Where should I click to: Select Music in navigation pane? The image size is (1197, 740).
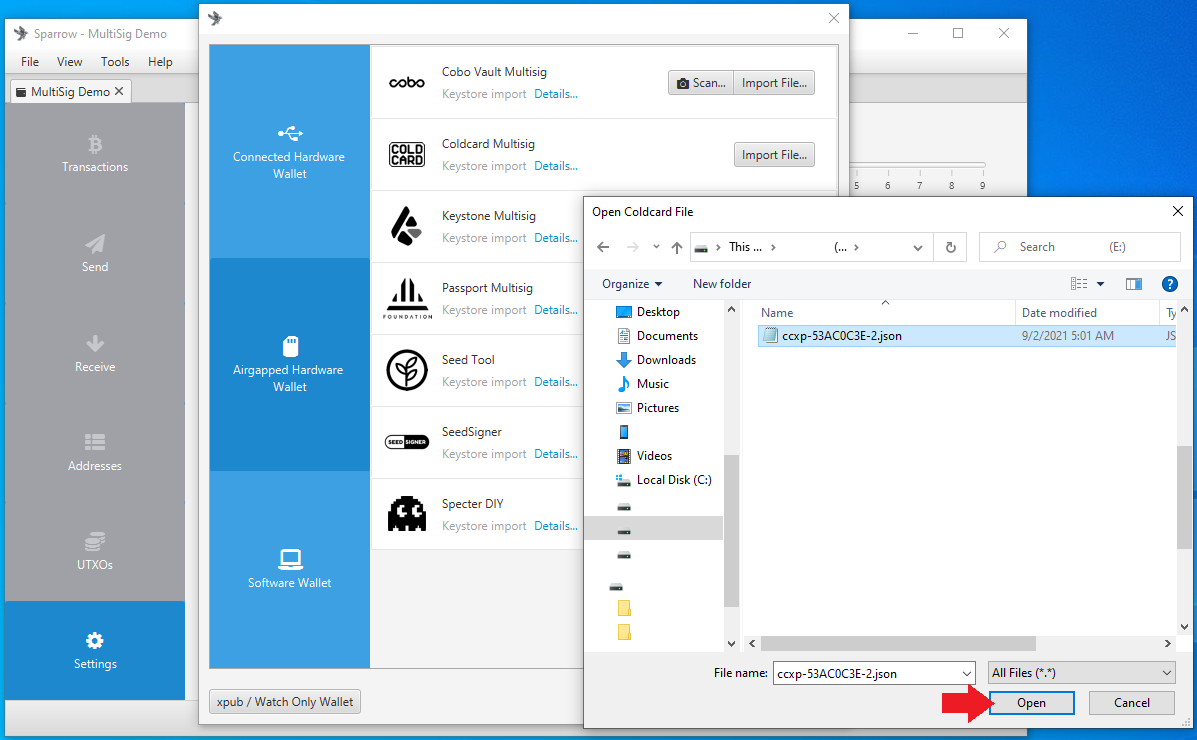click(x=653, y=383)
